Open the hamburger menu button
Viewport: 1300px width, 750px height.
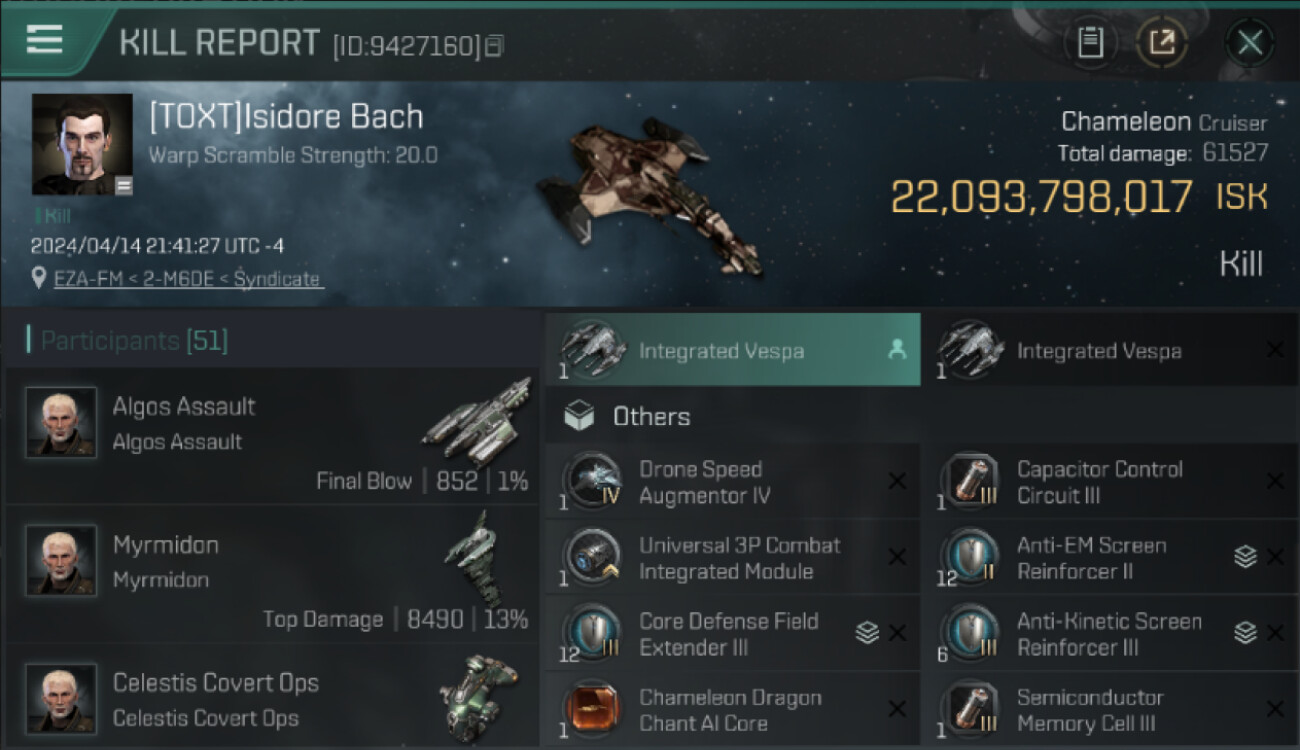[45, 41]
